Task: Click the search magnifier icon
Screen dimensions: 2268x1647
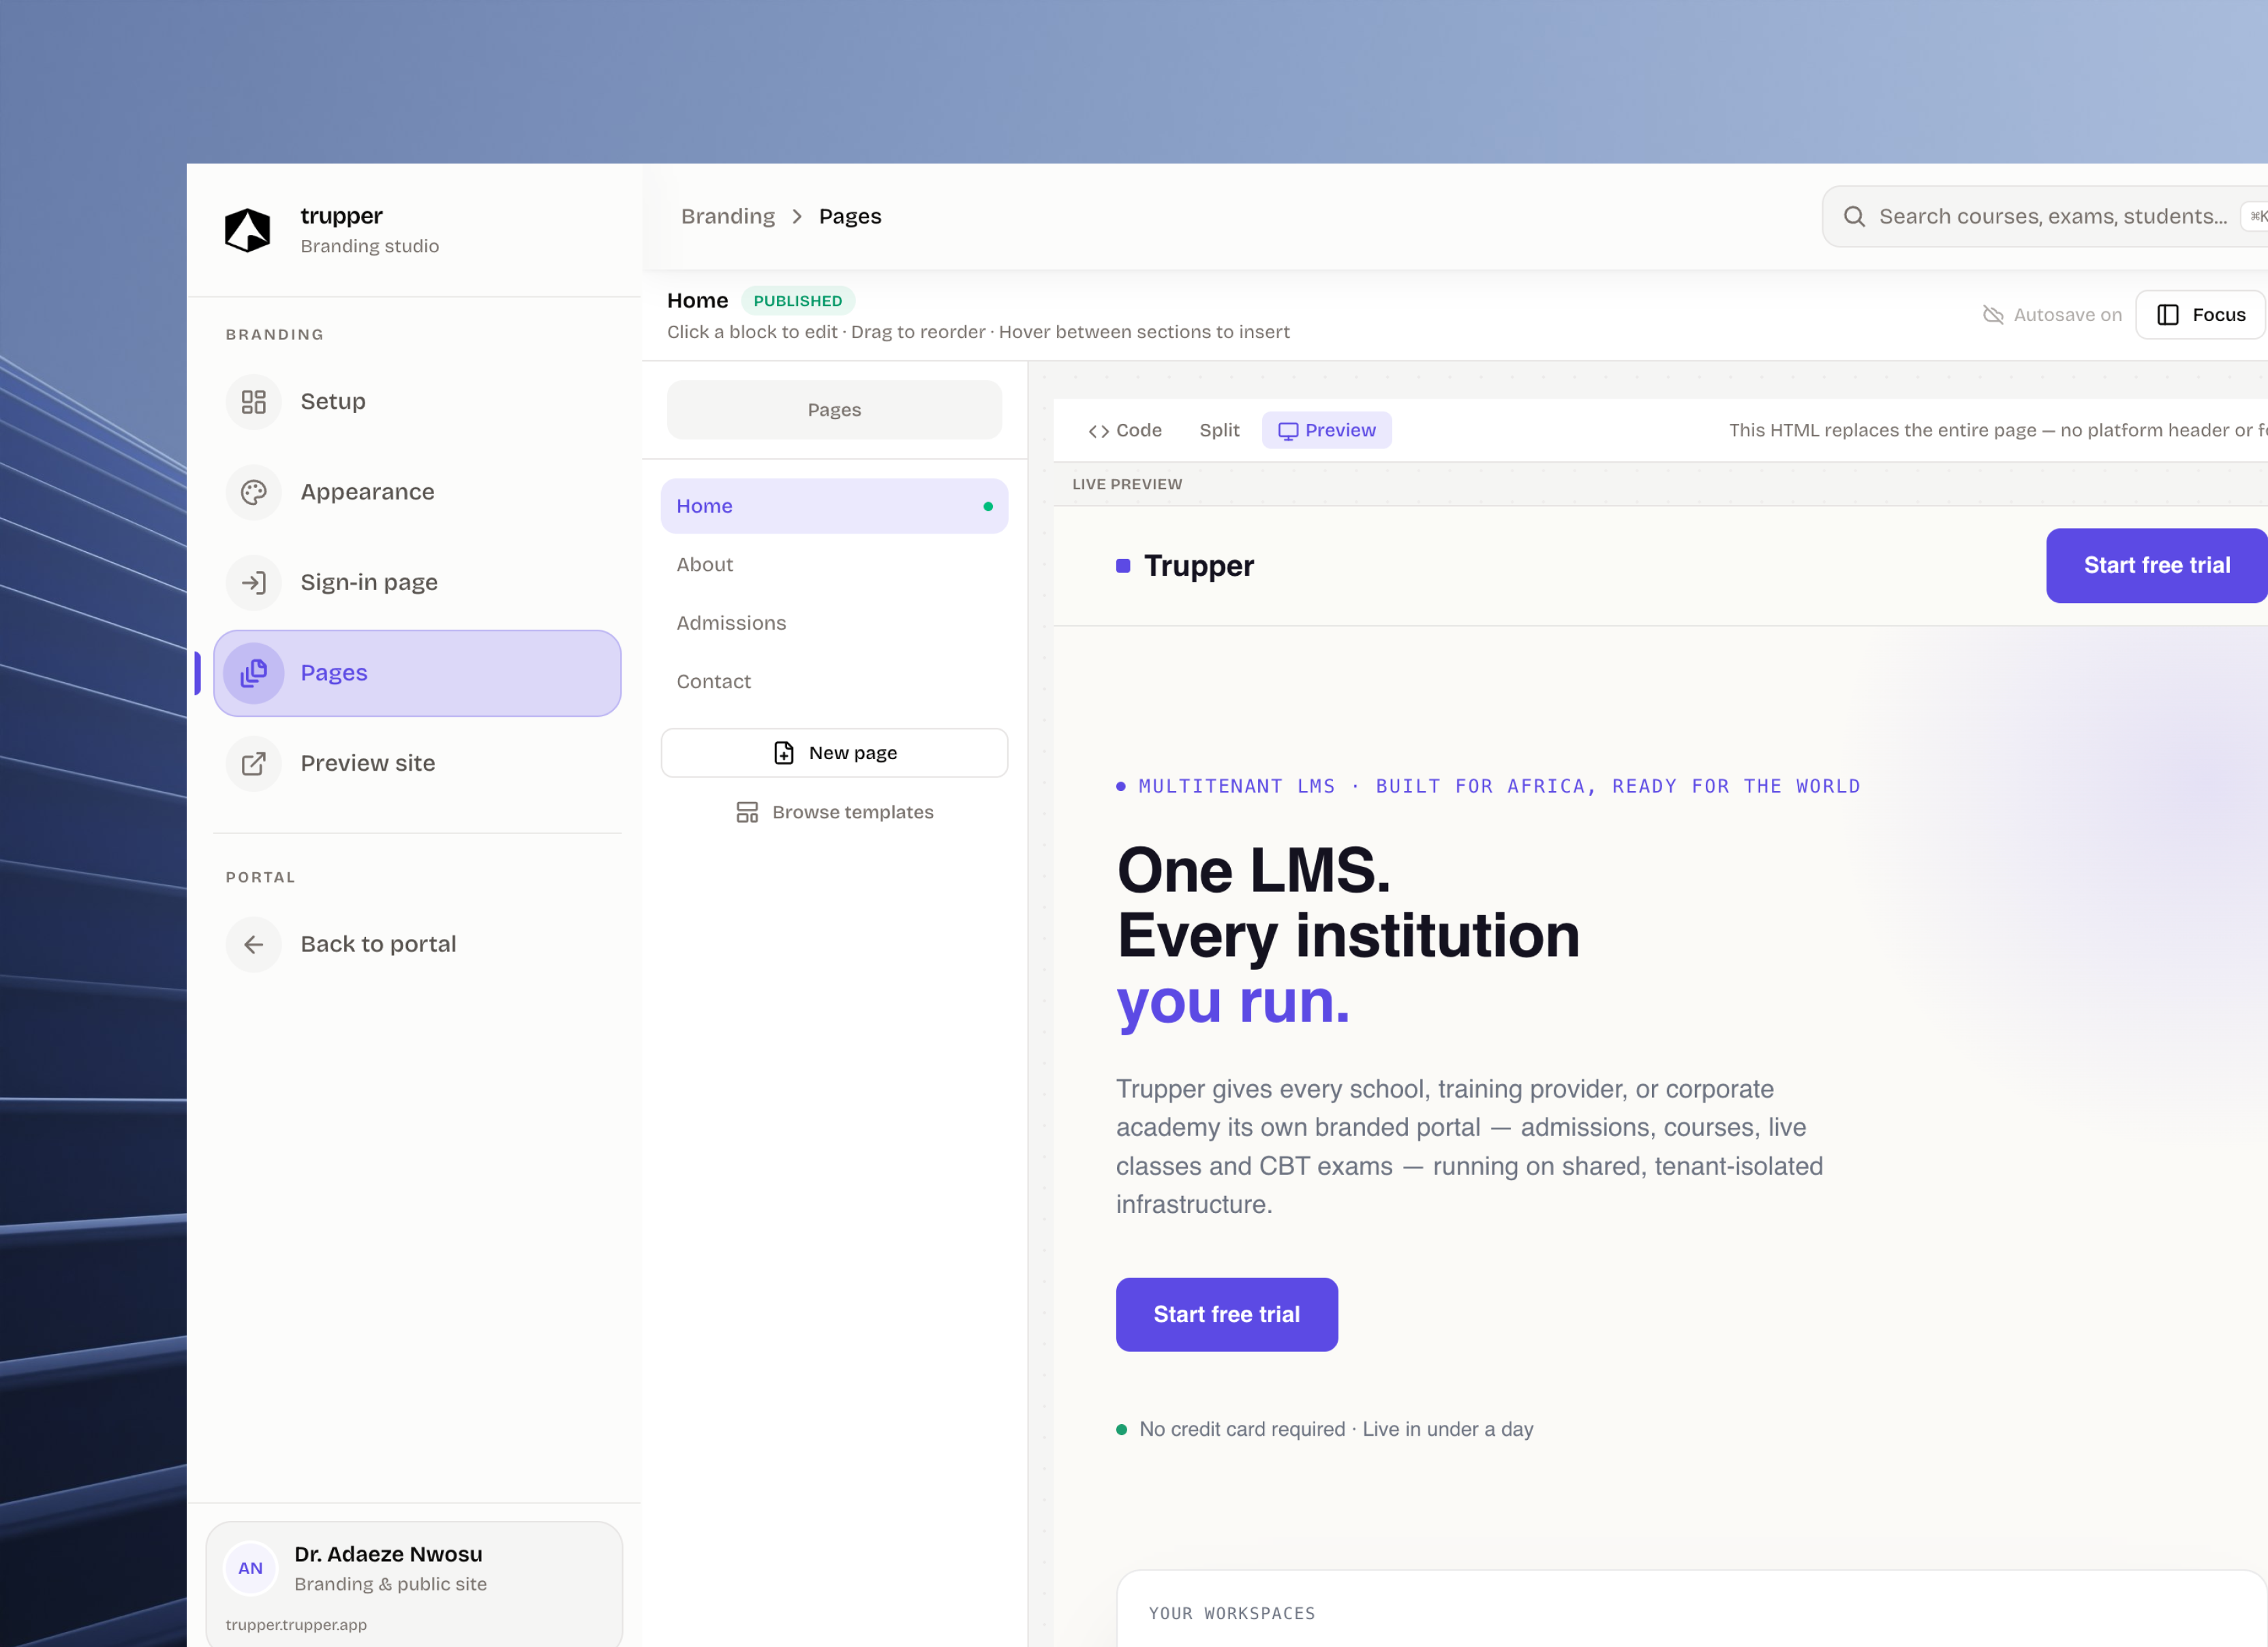Action: tap(1854, 216)
